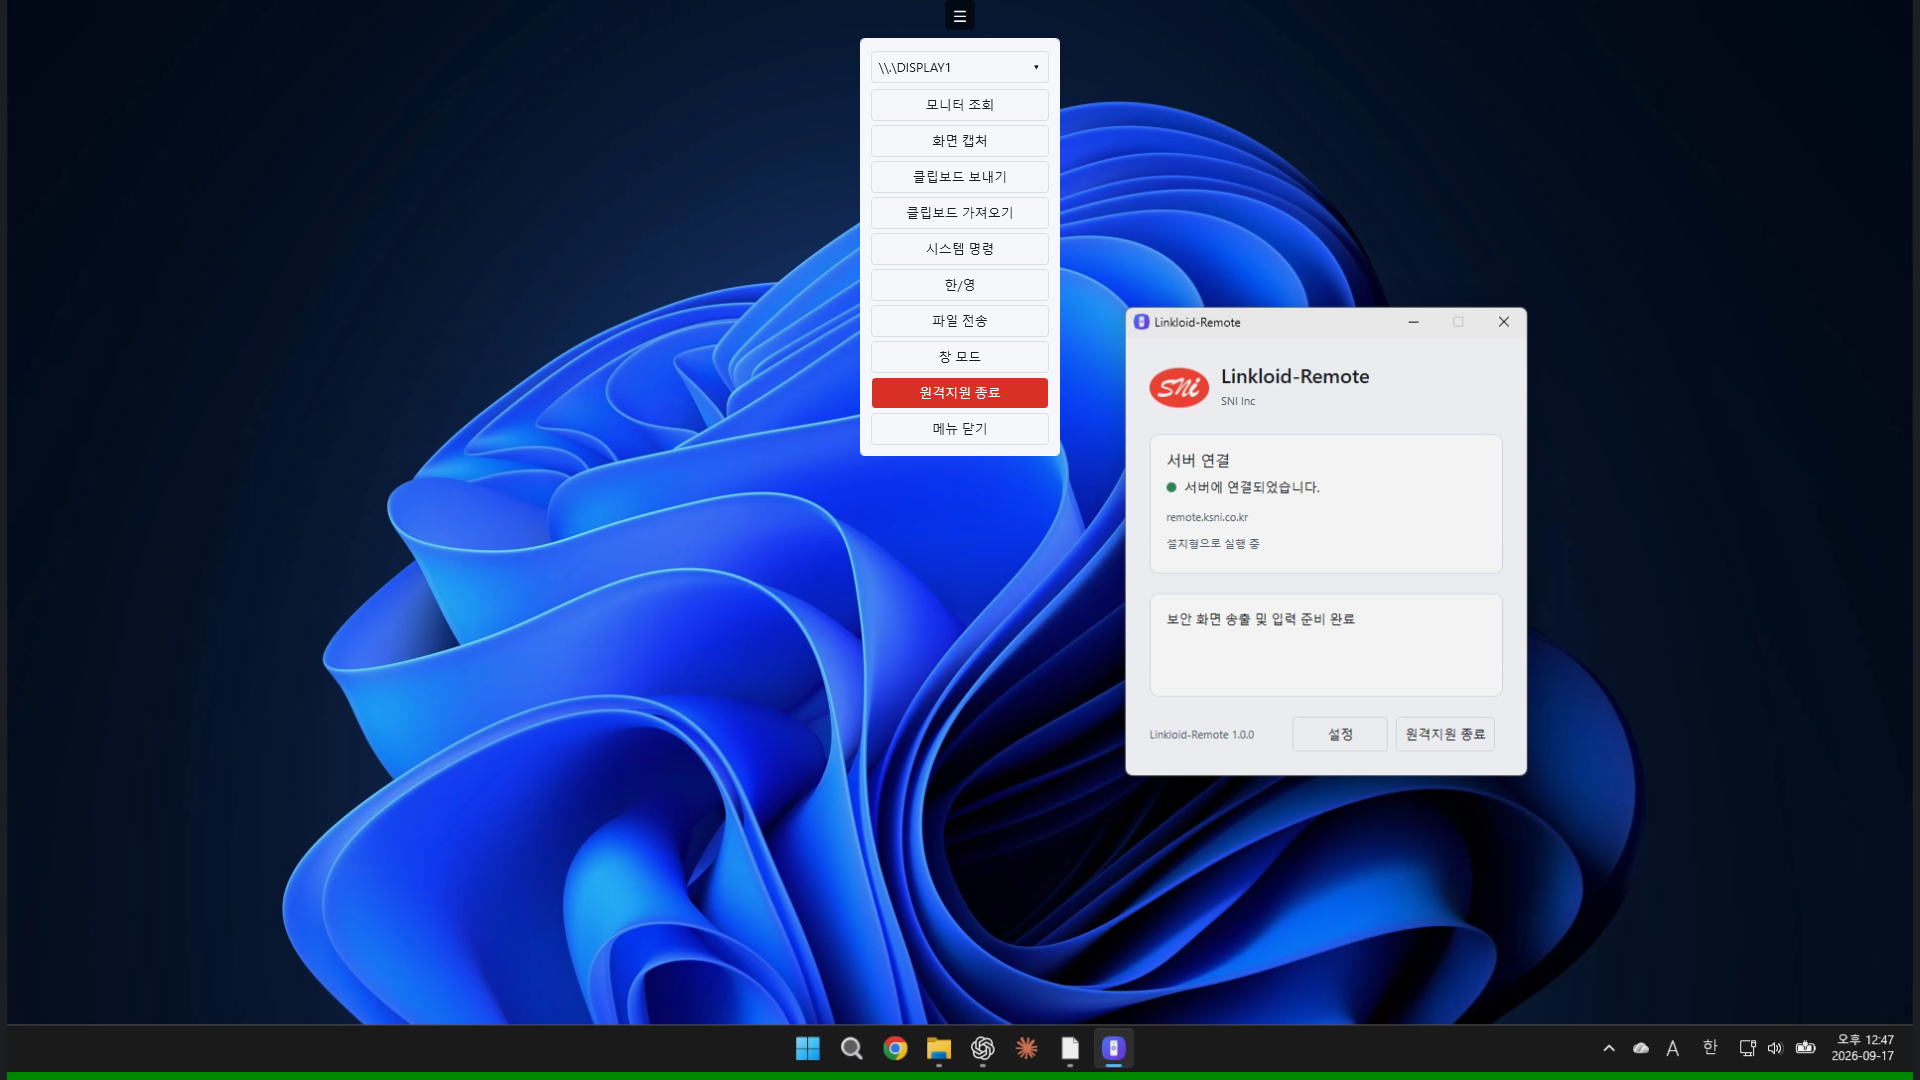Click the 설치형으로 실행 중 text
Image resolution: width=1920 pixels, height=1080 pixels.
(x=1212, y=544)
